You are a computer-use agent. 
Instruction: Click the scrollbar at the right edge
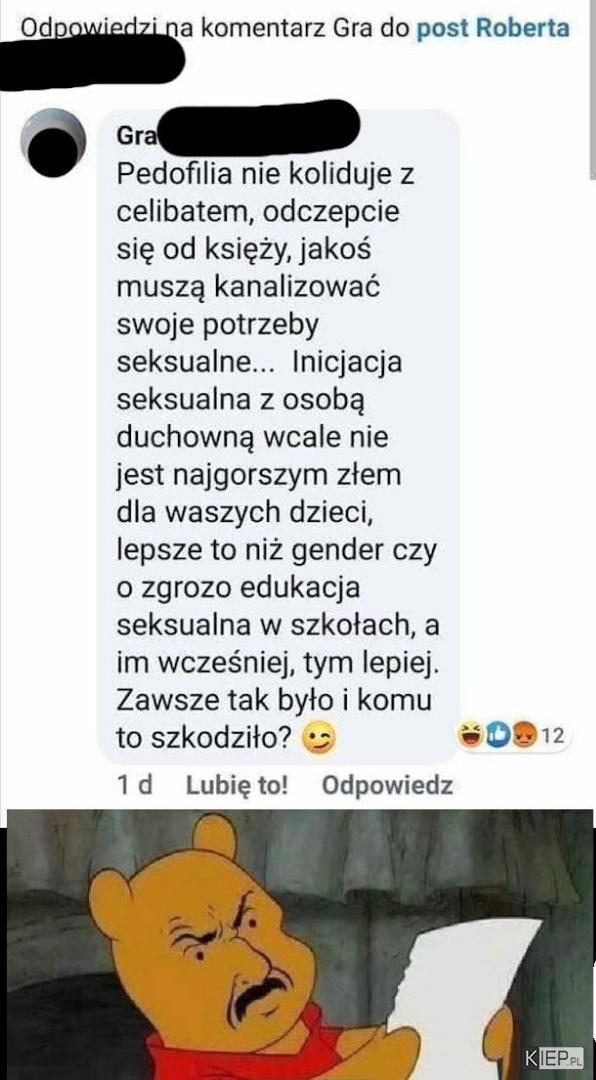click(593, 90)
